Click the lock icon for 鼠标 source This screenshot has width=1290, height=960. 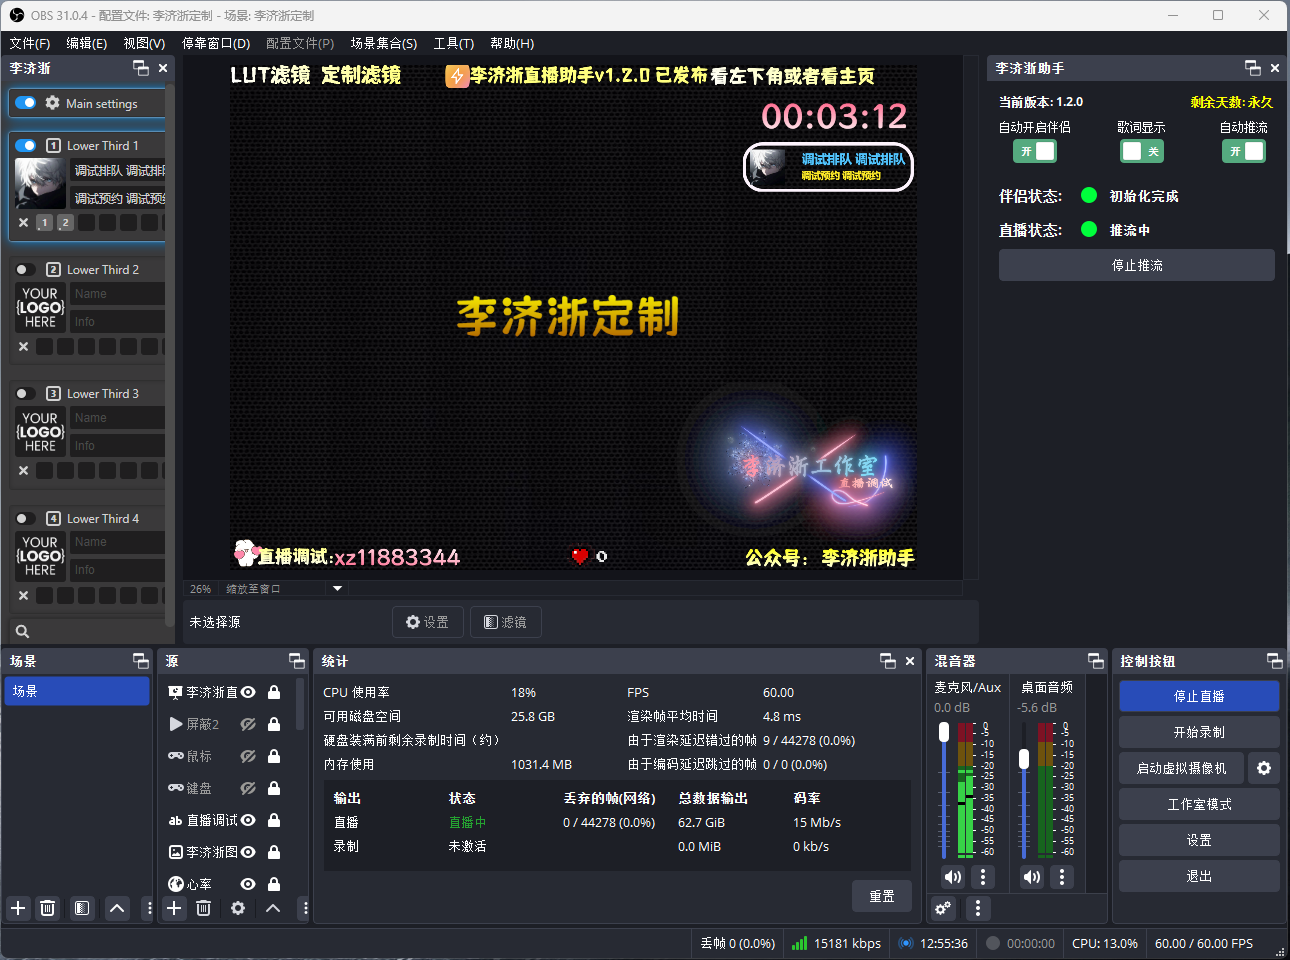click(274, 756)
